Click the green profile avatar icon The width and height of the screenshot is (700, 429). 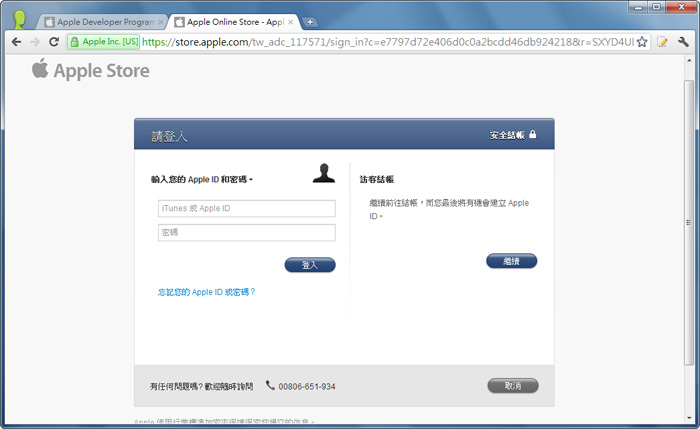click(20, 20)
